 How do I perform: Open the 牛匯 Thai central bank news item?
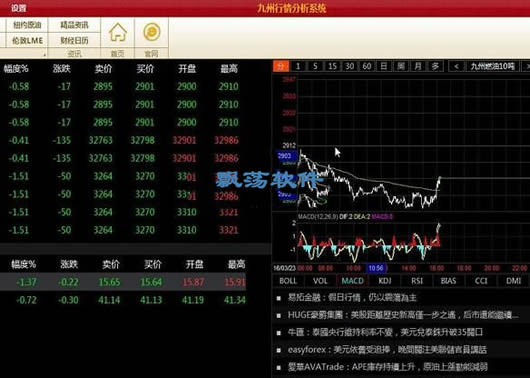pyautogui.click(x=385, y=332)
